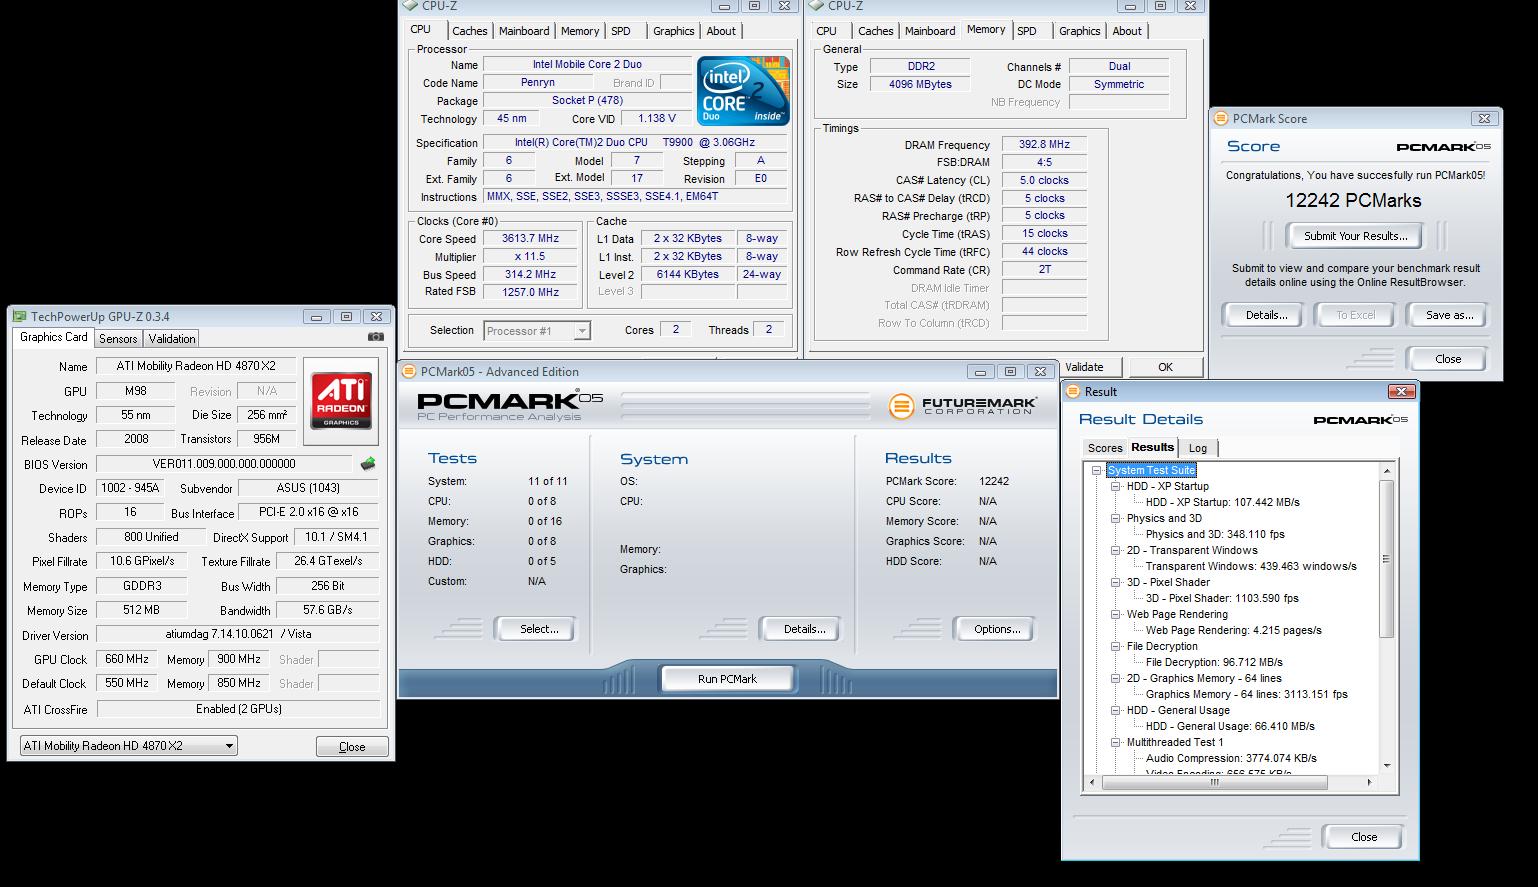This screenshot has height=887, width=1538.
Task: Collapse the Web Page Rendering node
Action: (x=1116, y=614)
